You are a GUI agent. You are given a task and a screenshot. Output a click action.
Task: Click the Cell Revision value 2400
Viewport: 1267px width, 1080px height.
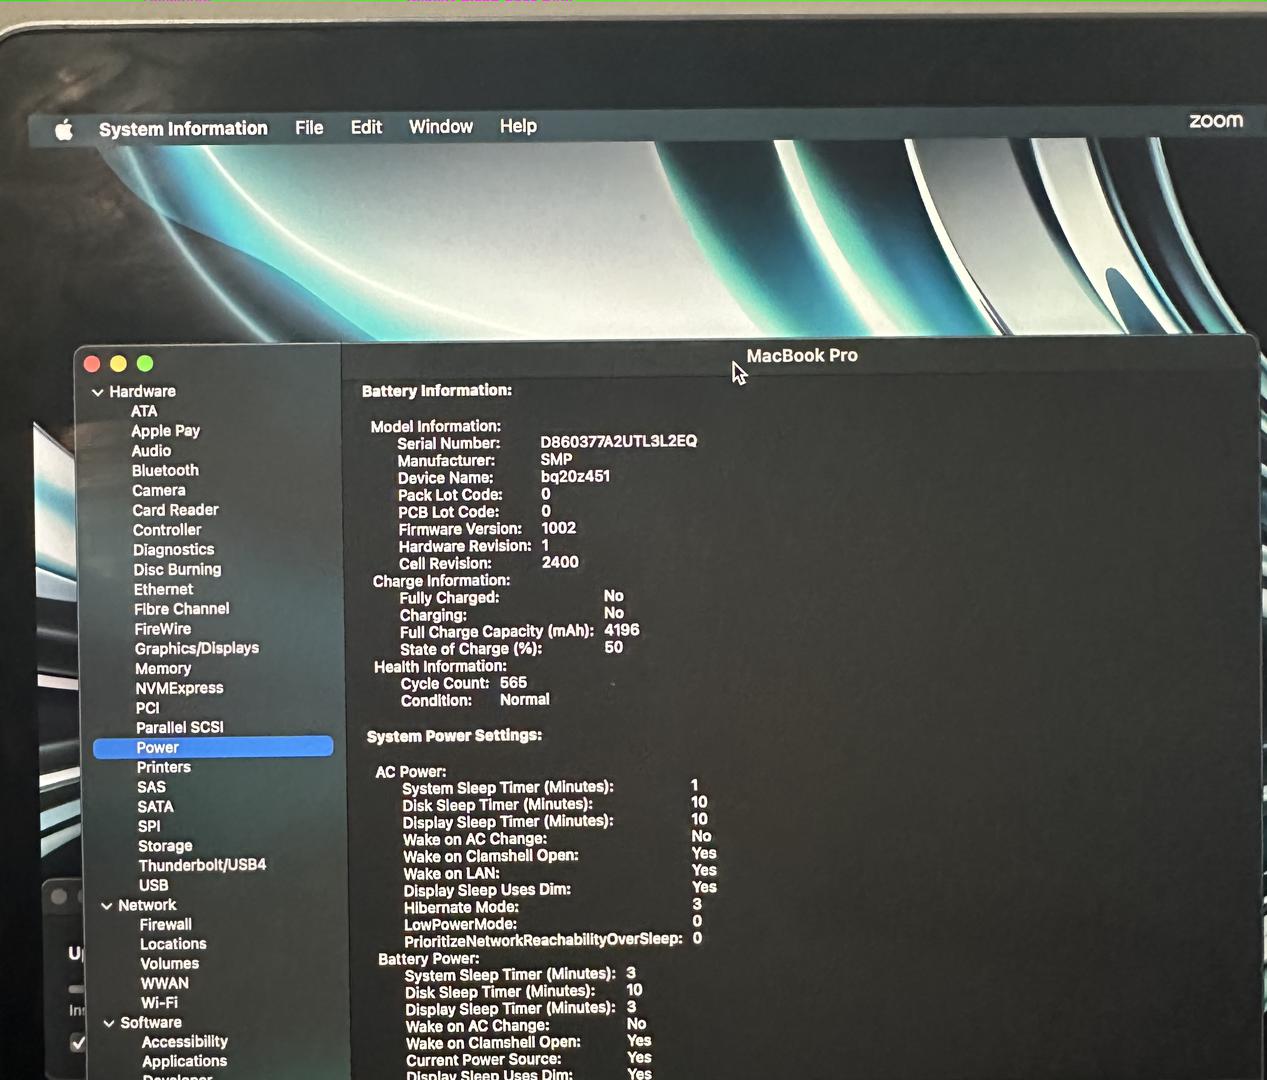point(560,562)
